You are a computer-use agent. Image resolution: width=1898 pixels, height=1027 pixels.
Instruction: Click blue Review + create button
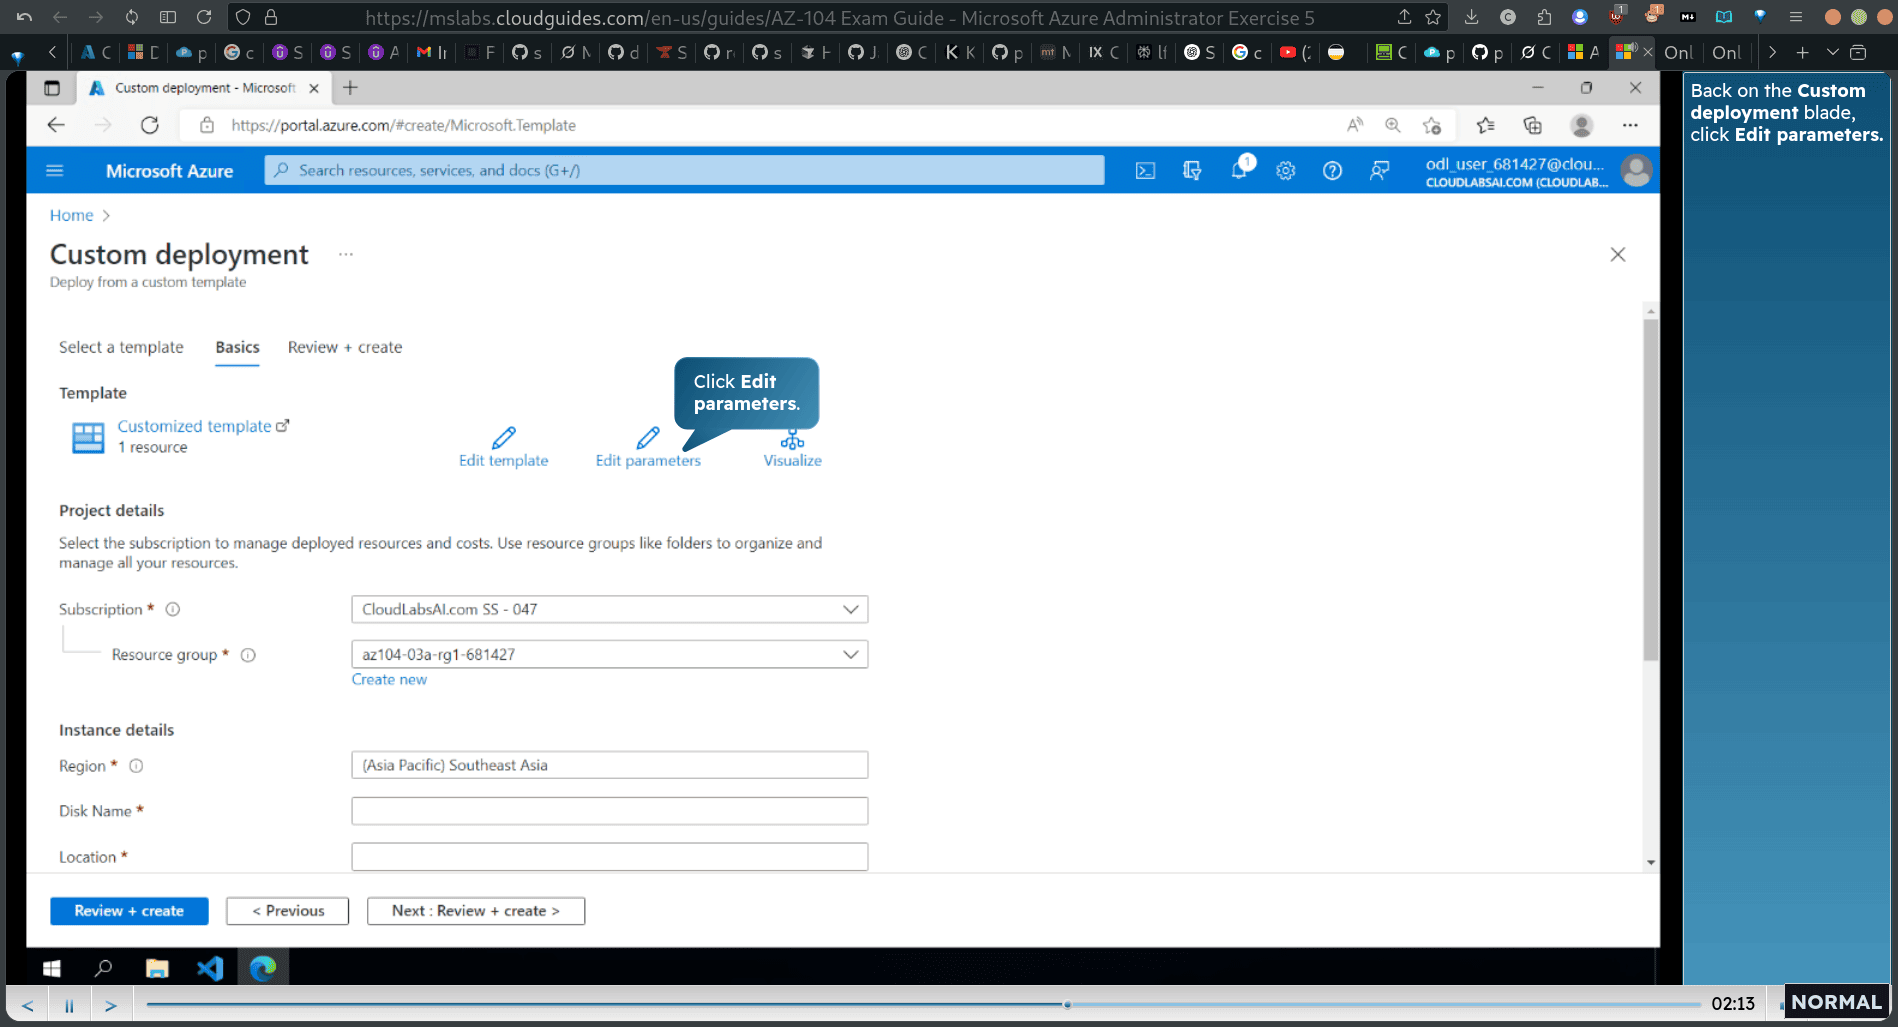point(129,911)
